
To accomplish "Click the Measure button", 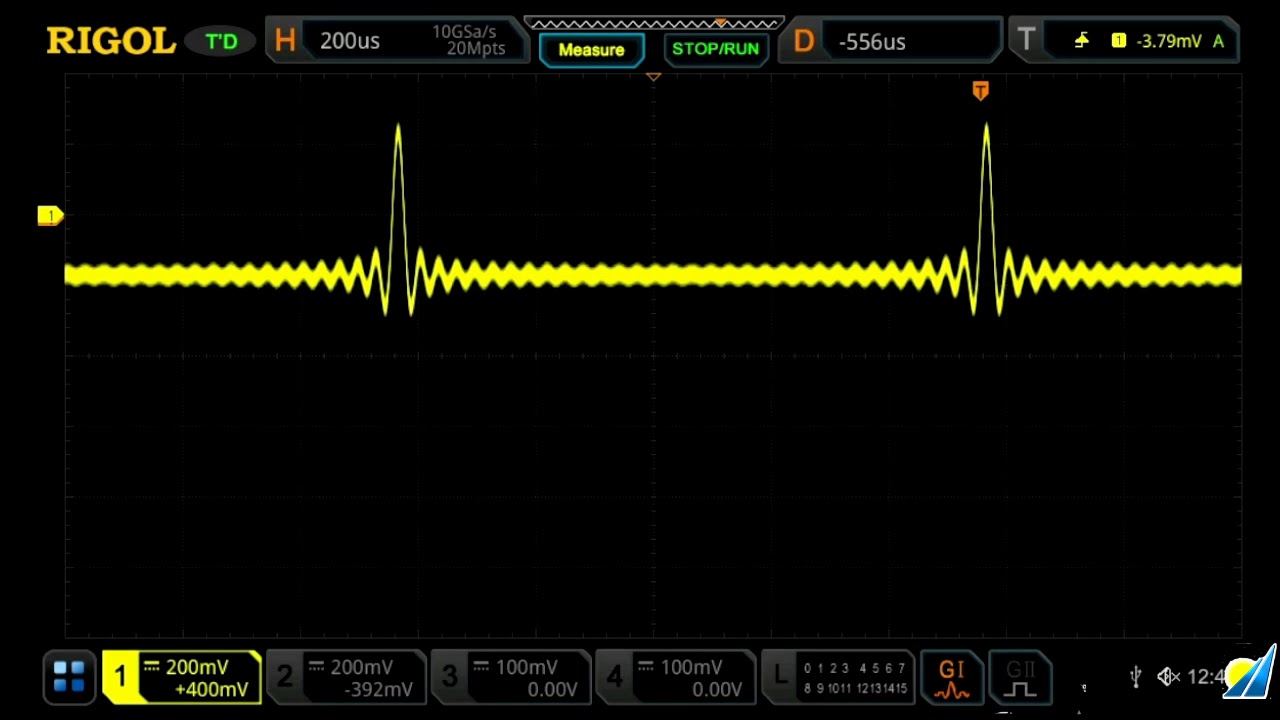I will [x=591, y=49].
